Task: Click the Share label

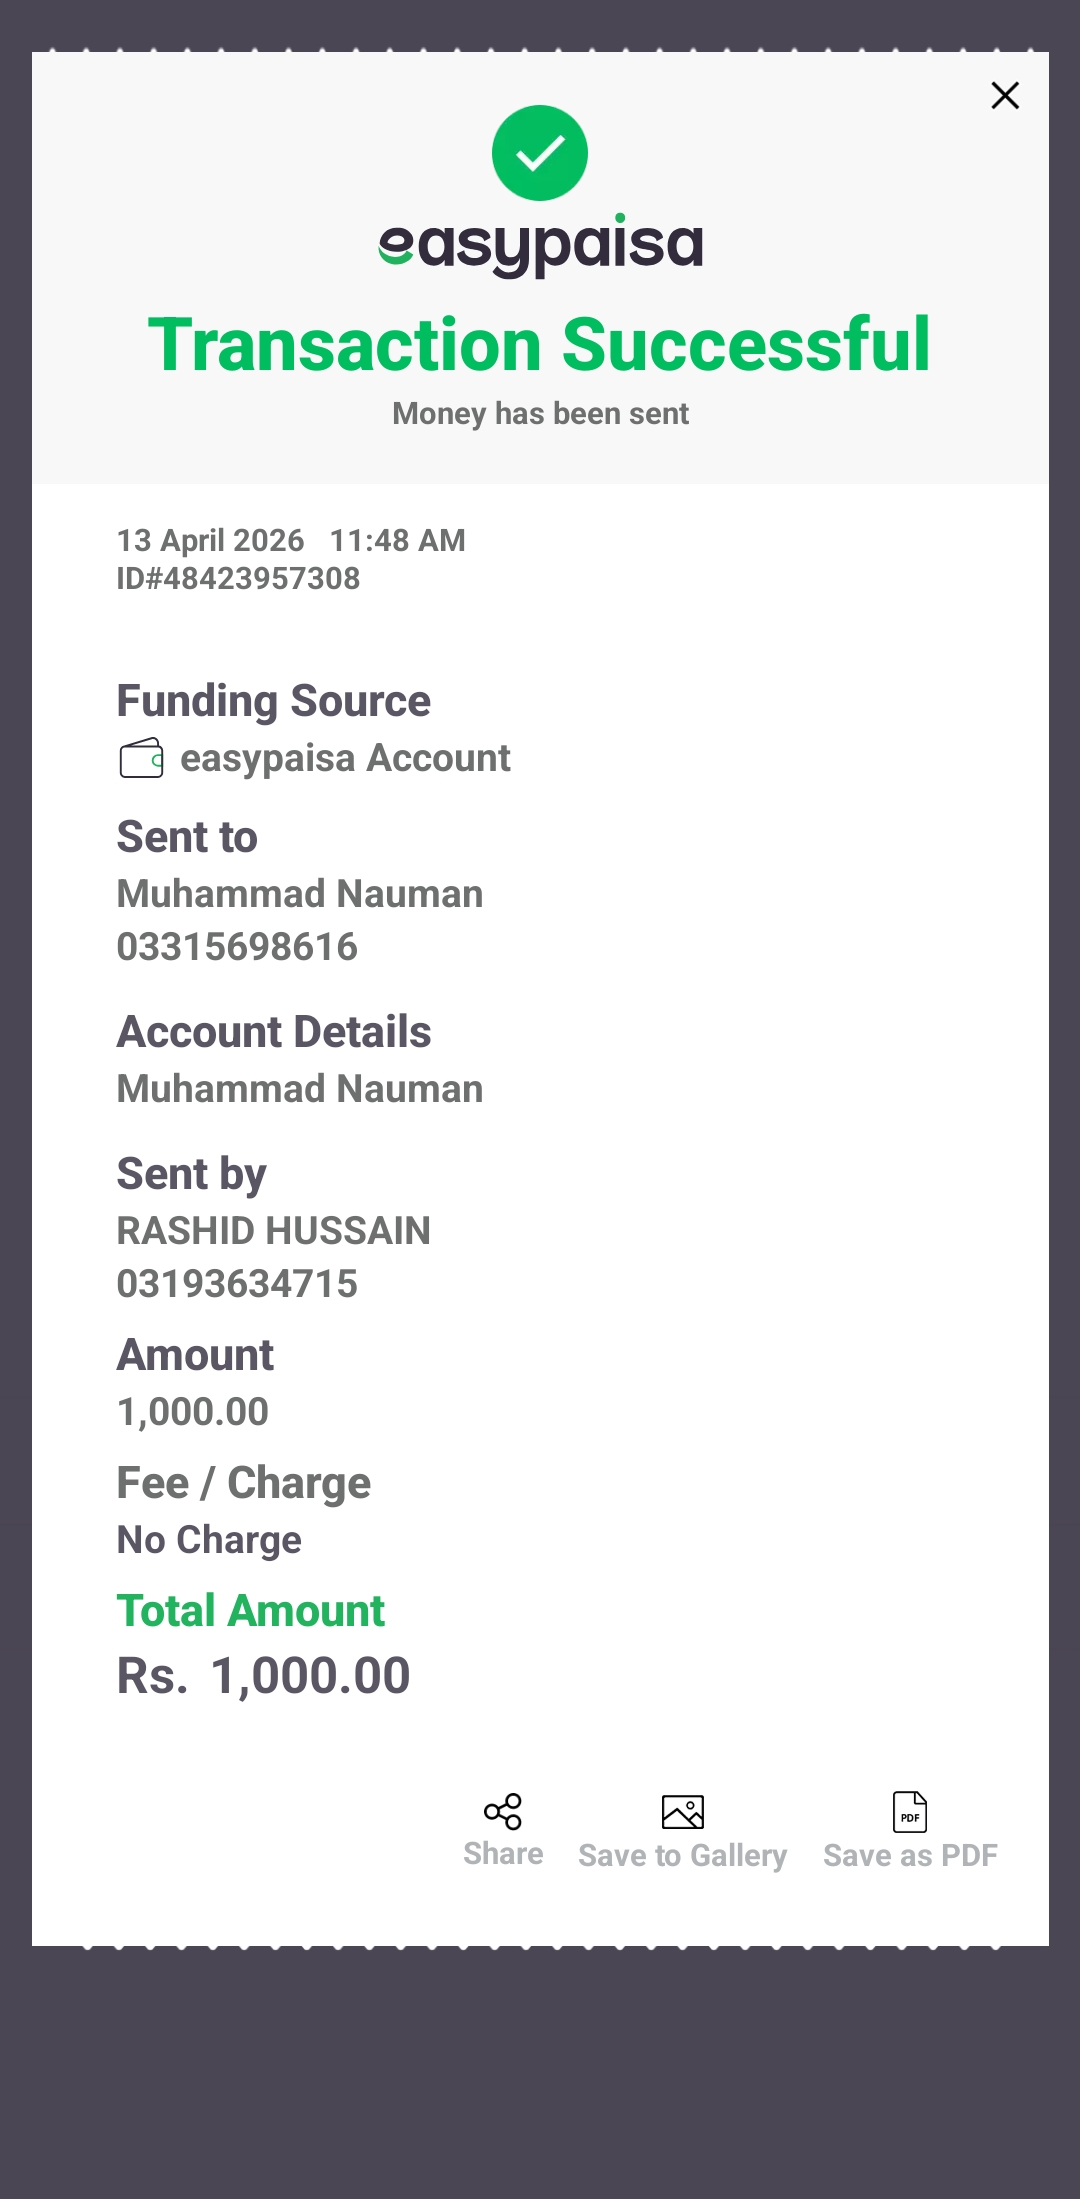Action: pos(503,1854)
